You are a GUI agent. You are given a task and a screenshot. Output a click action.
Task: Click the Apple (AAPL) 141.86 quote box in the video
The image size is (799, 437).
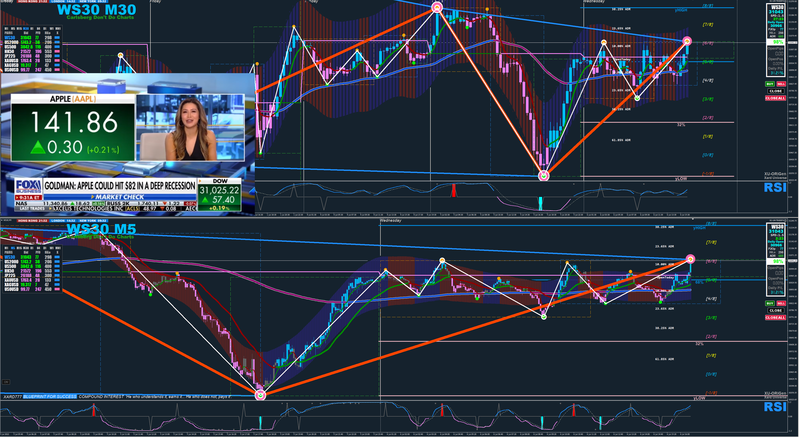73,127
